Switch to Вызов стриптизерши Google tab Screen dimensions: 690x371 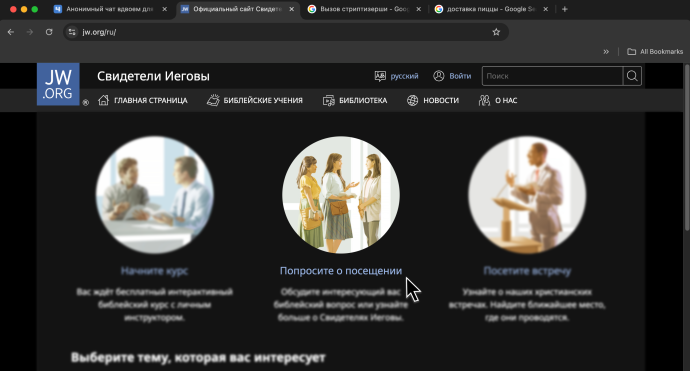364,9
